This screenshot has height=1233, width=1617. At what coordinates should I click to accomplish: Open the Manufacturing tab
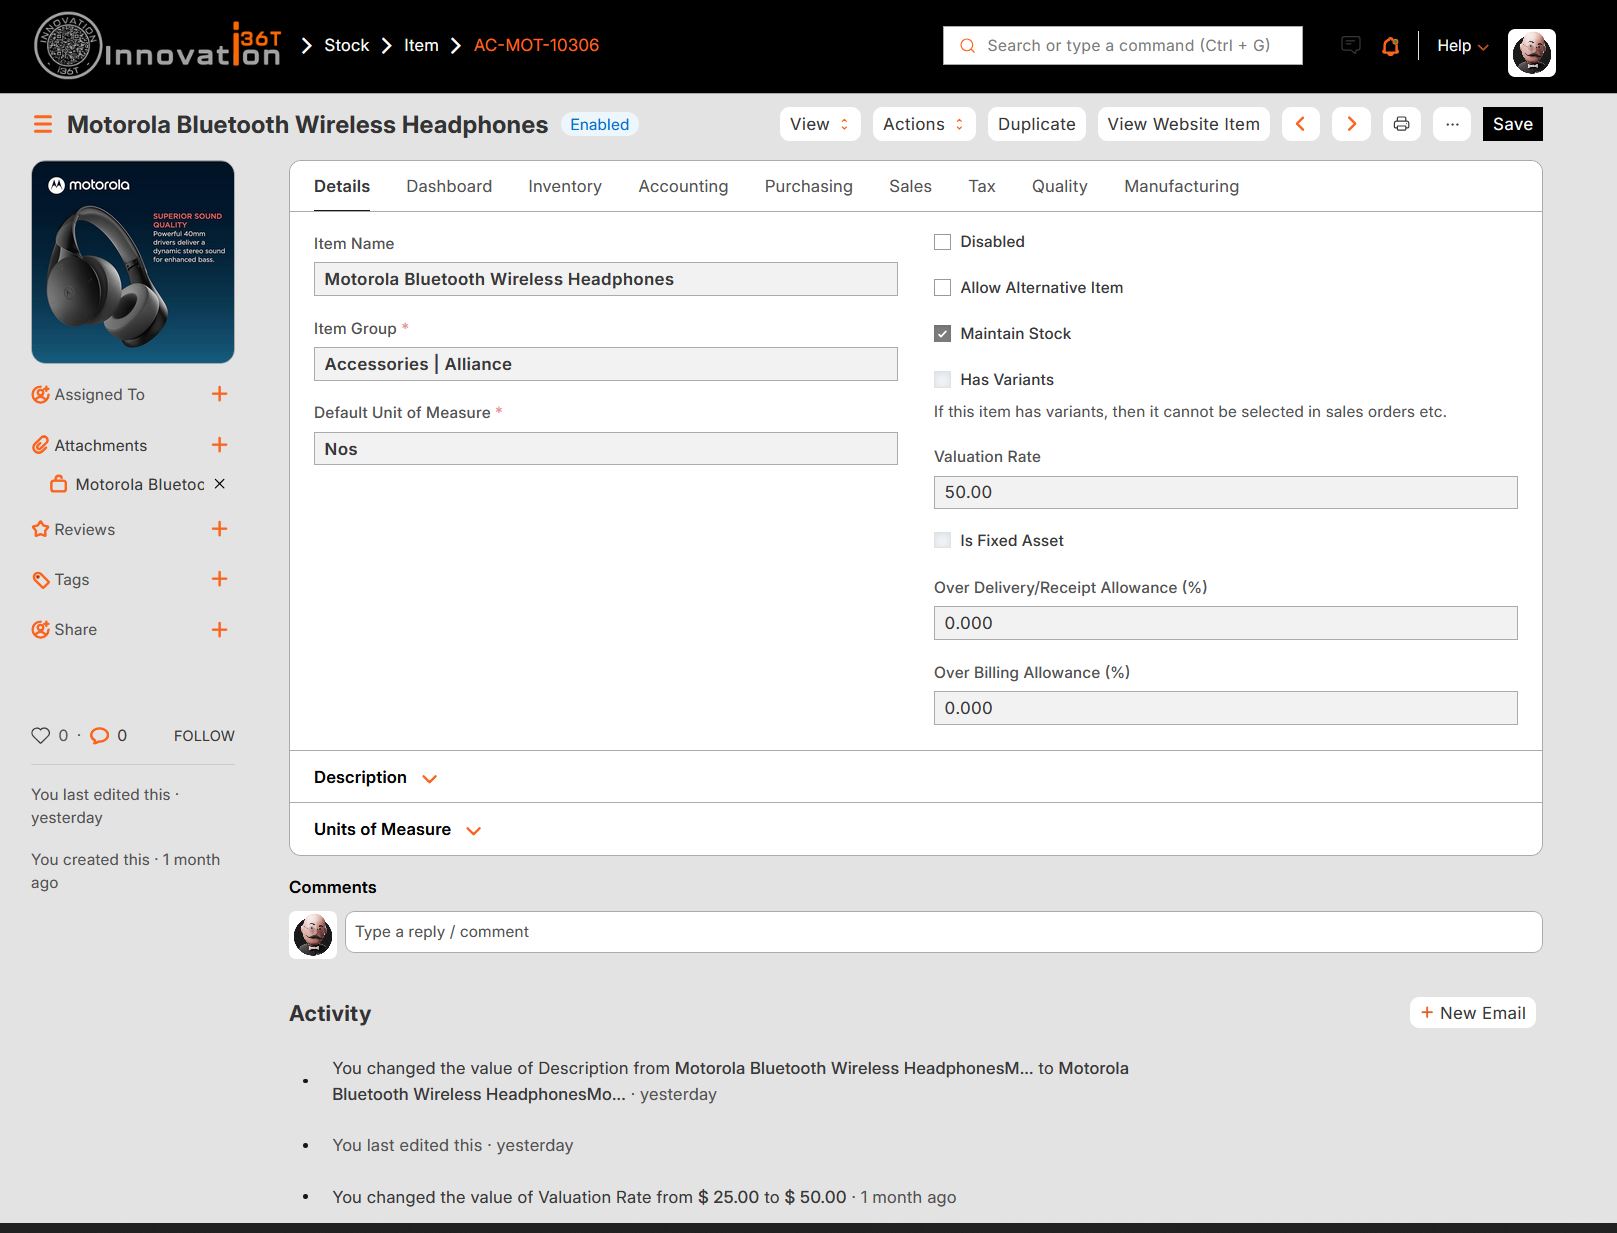click(1181, 186)
